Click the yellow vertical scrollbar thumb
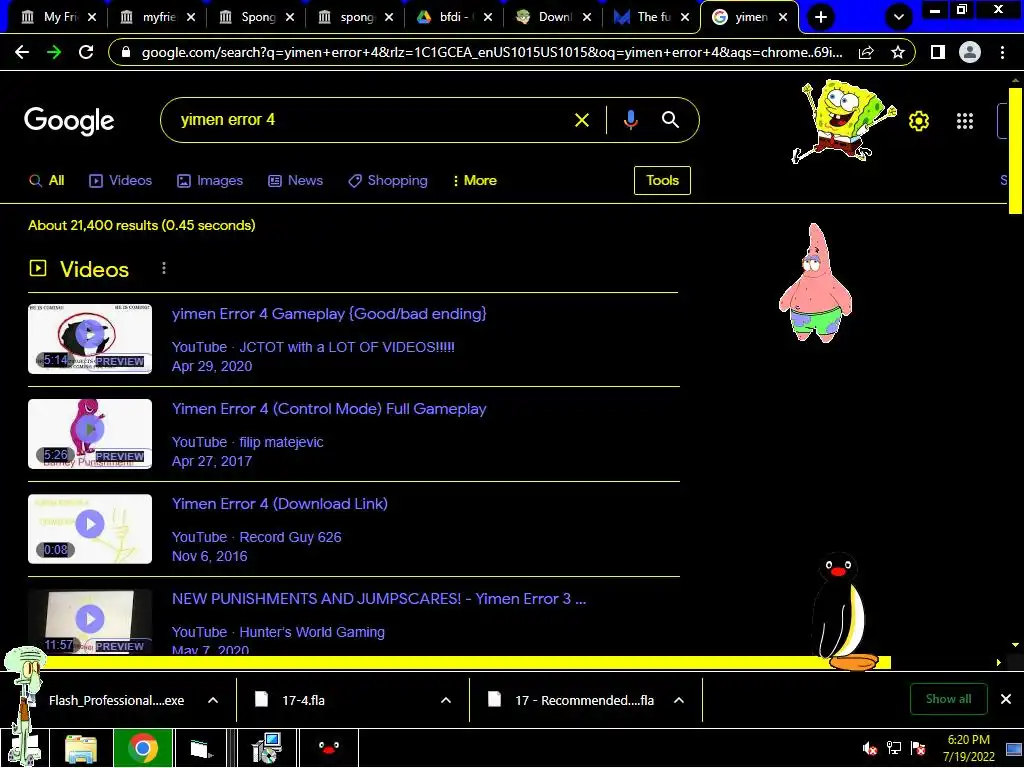The height and width of the screenshot is (768, 1024). tap(1015, 150)
